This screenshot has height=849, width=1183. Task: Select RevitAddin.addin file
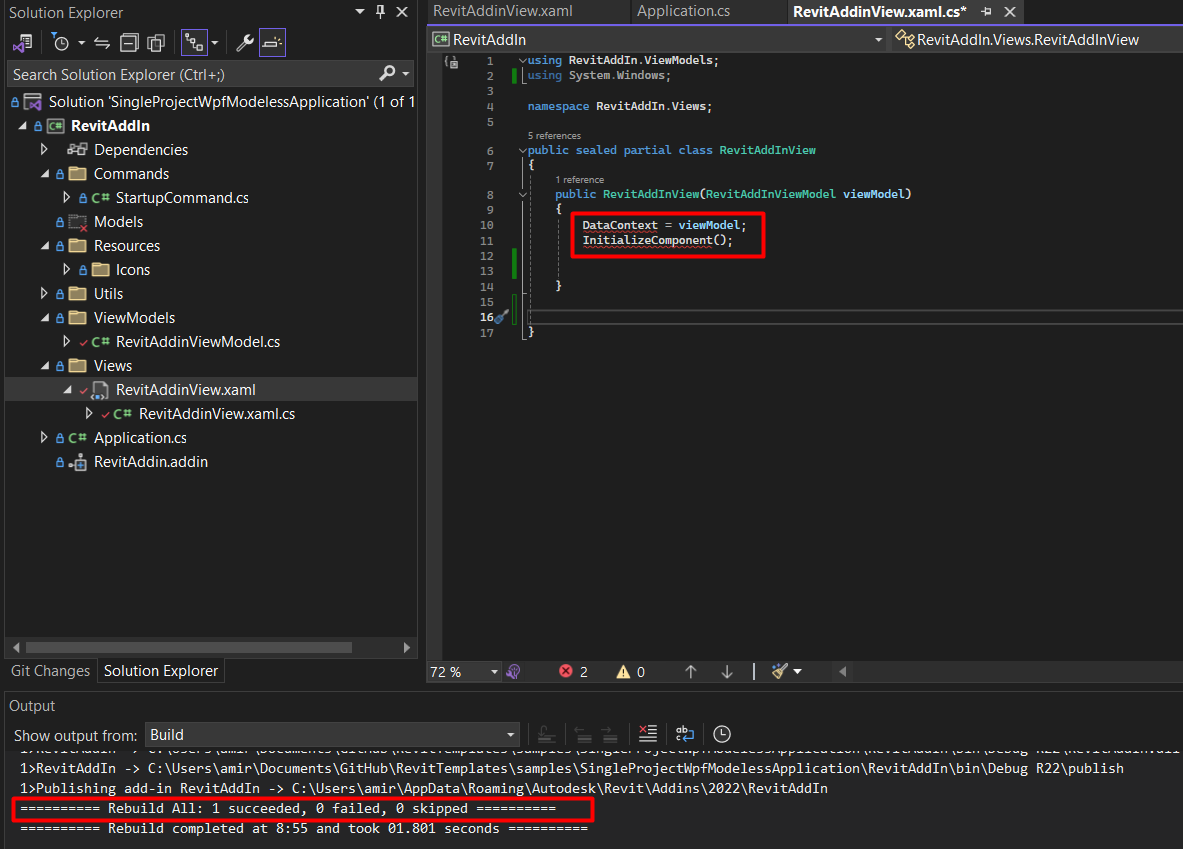(151, 462)
